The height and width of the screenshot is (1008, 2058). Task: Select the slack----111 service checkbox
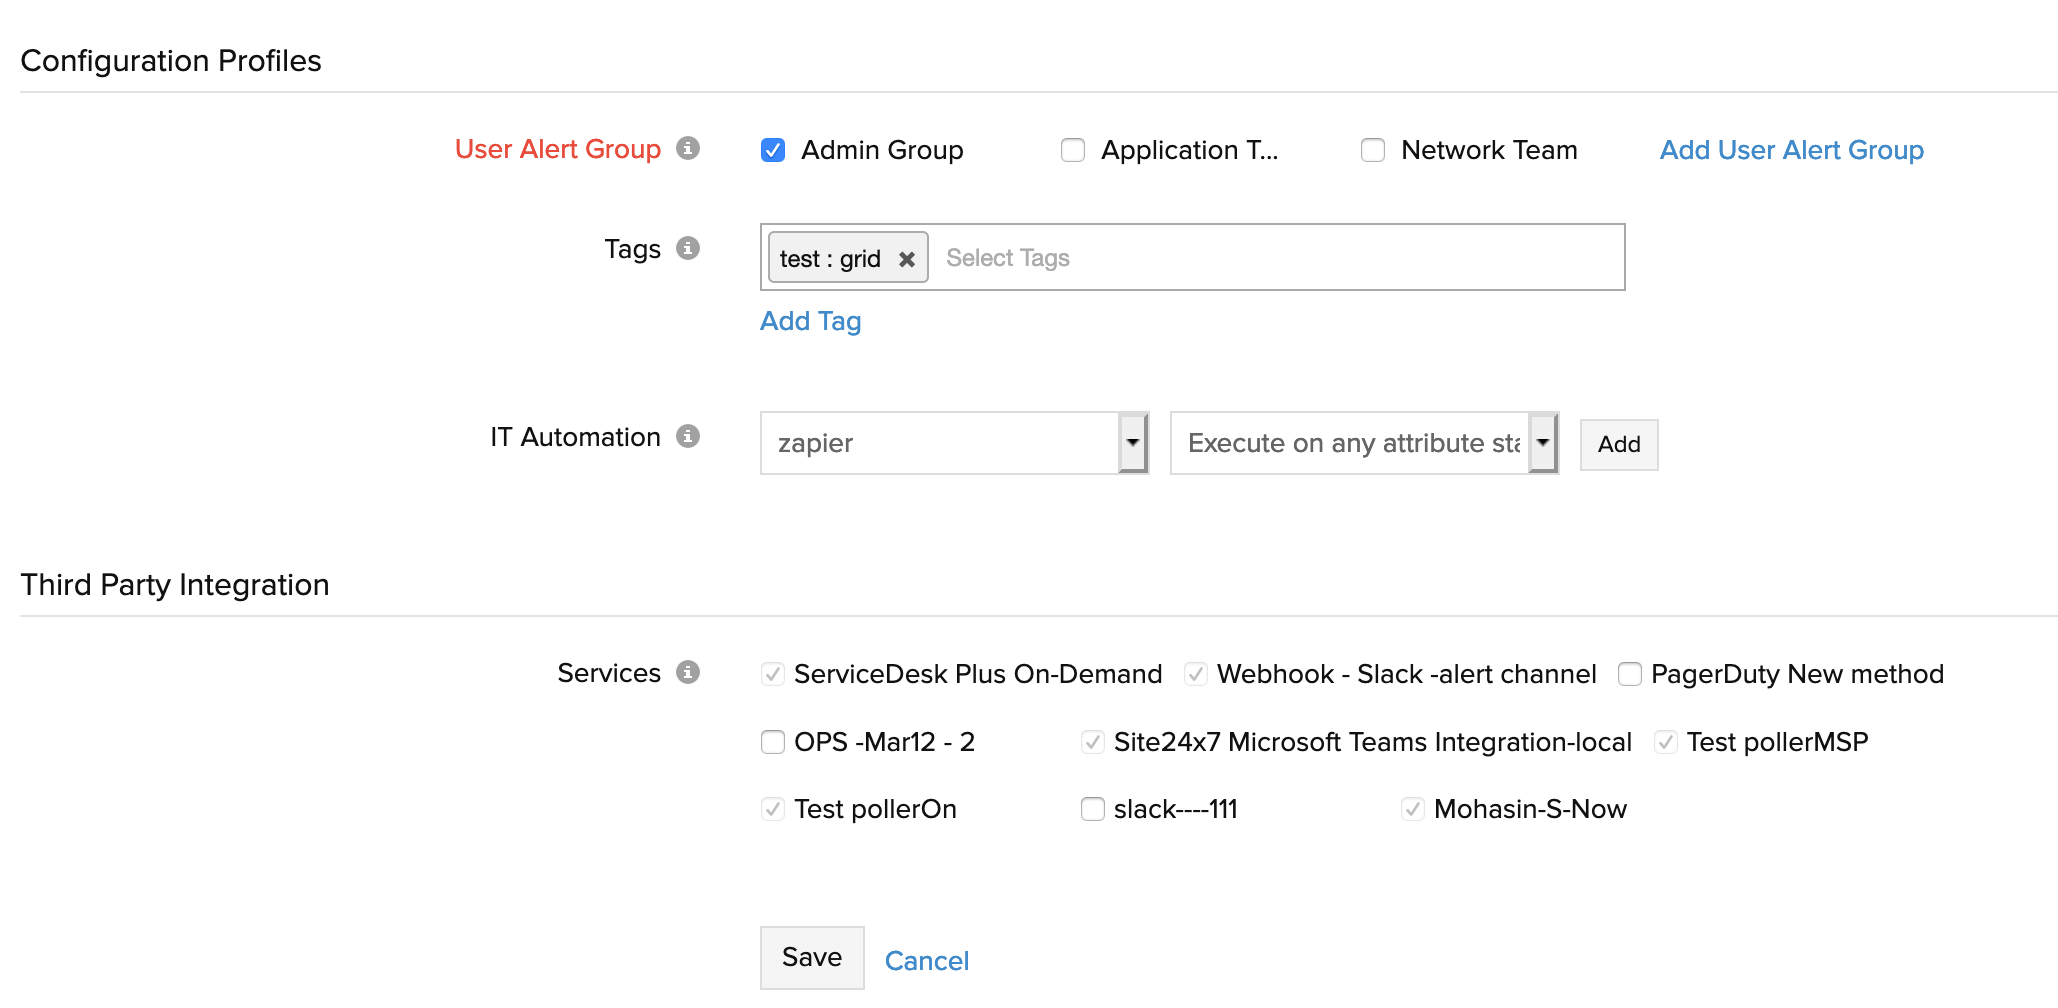click(1093, 809)
